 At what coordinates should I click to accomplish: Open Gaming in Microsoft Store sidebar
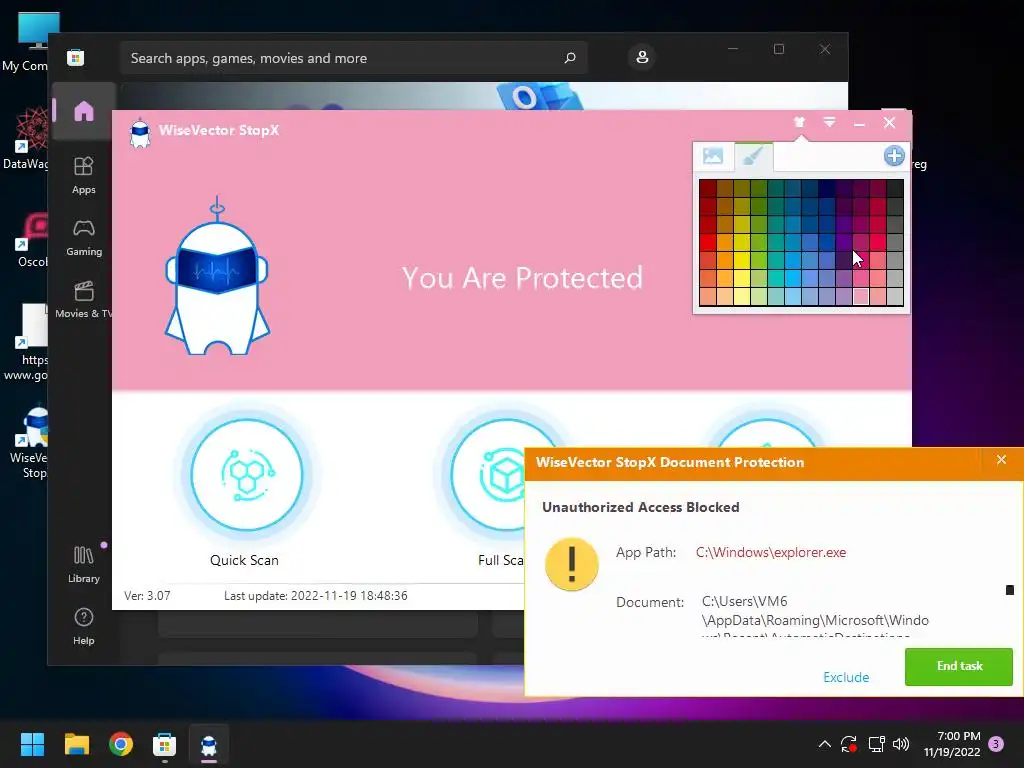point(84,237)
